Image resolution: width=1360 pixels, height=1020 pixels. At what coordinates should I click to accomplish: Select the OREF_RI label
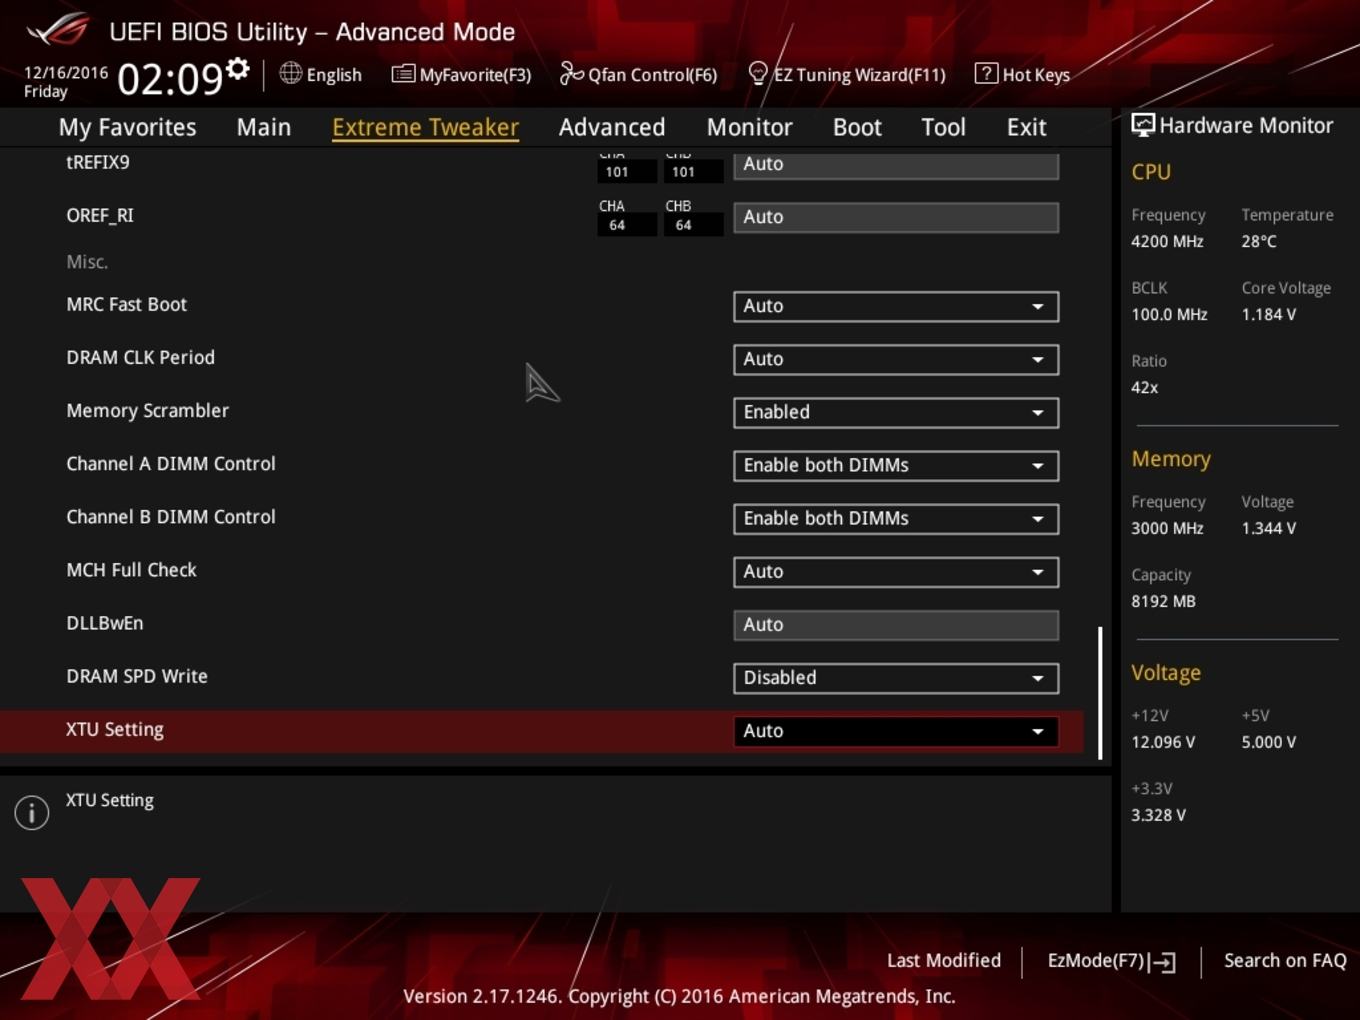tap(99, 215)
